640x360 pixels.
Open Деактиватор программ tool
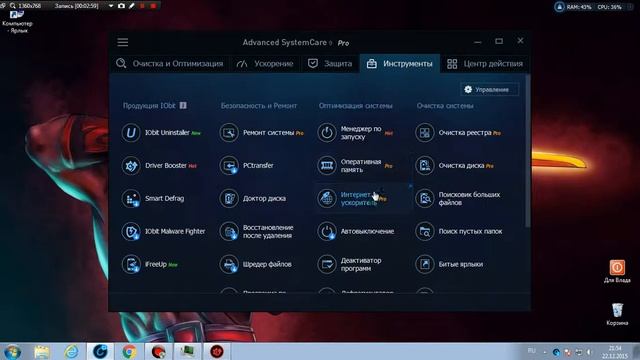tap(349, 264)
